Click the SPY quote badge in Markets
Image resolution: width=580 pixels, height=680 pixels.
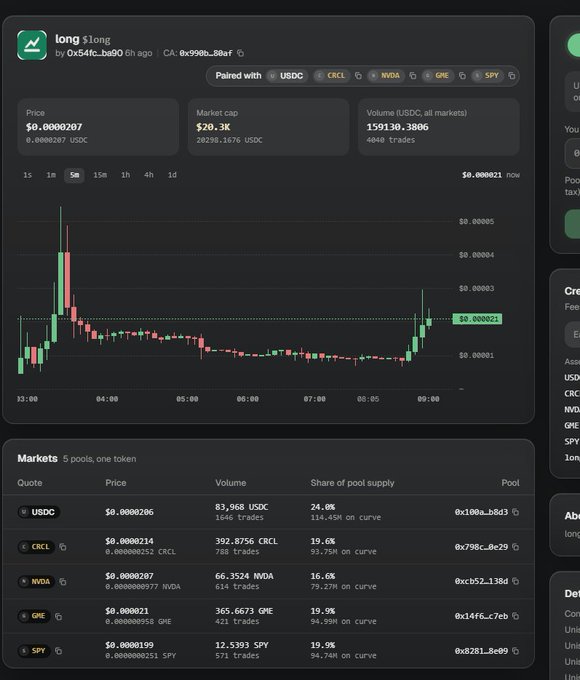34,651
